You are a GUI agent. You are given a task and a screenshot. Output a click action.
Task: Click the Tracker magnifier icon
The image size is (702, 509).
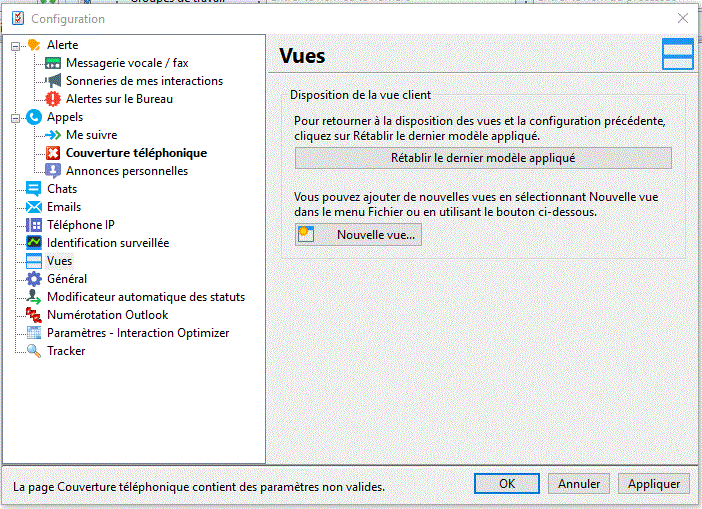(34, 351)
